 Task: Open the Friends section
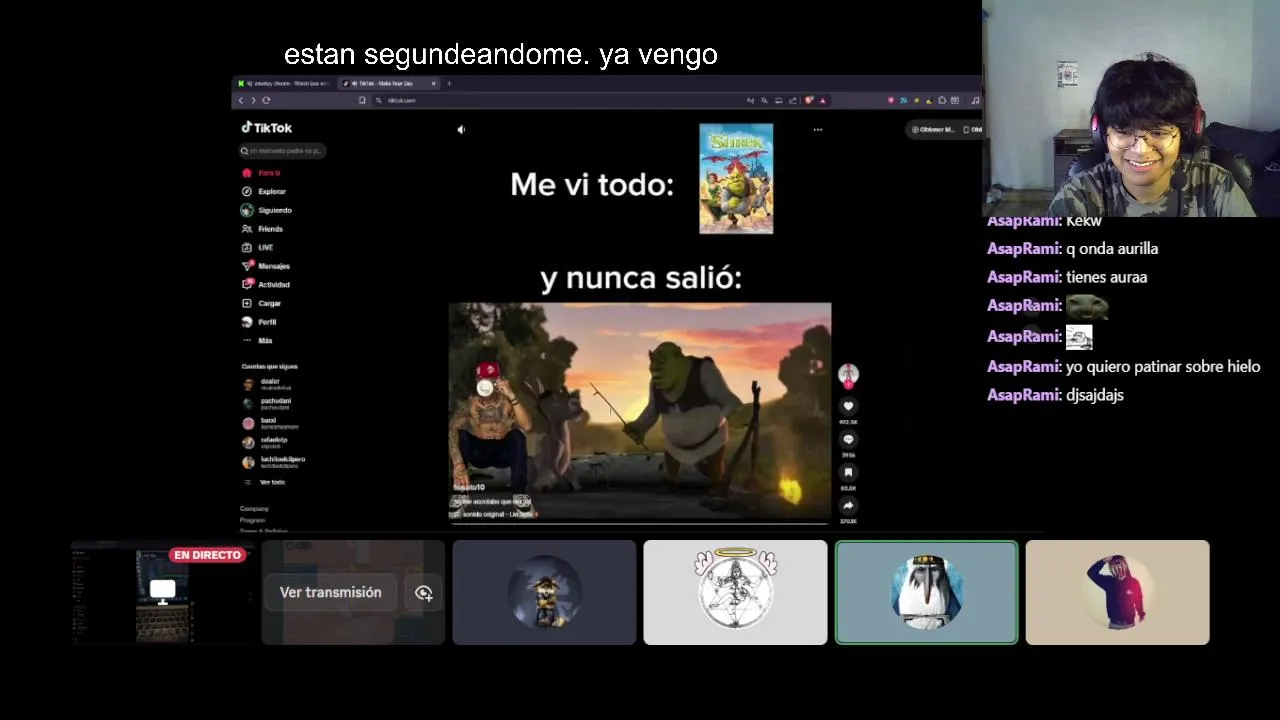(x=263, y=229)
